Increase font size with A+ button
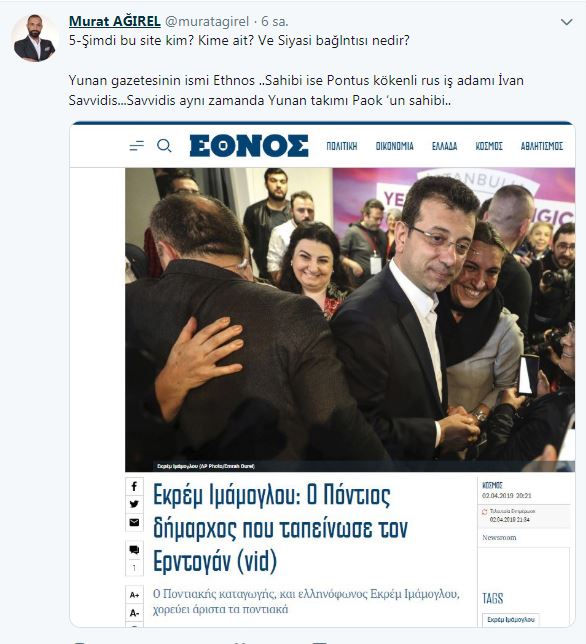Viewport: 586px width, 644px height. coord(134,595)
